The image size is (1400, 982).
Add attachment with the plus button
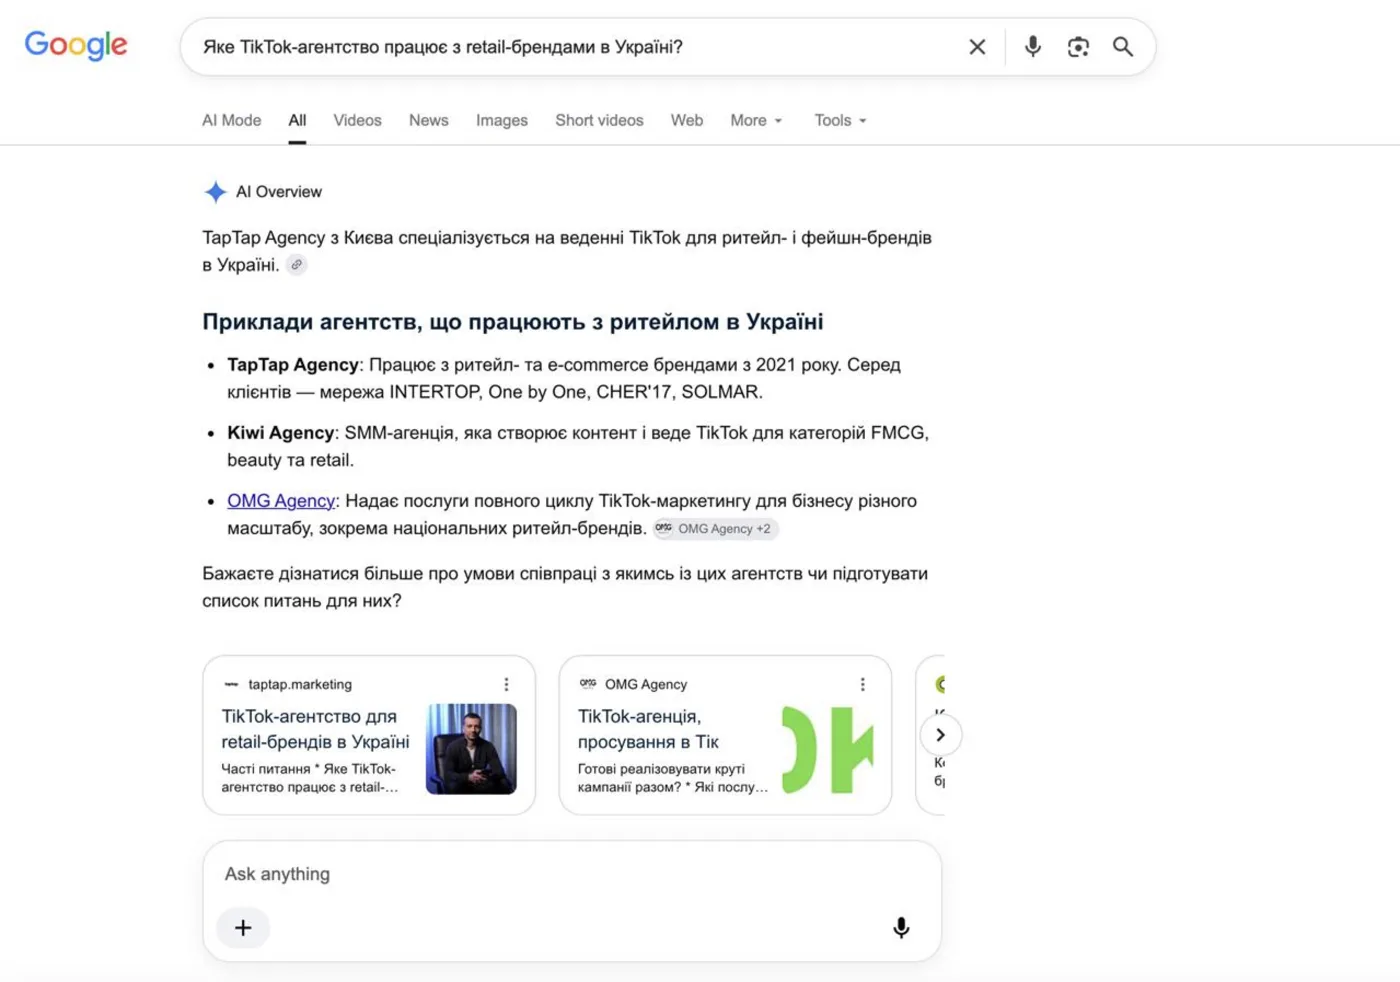coord(243,928)
